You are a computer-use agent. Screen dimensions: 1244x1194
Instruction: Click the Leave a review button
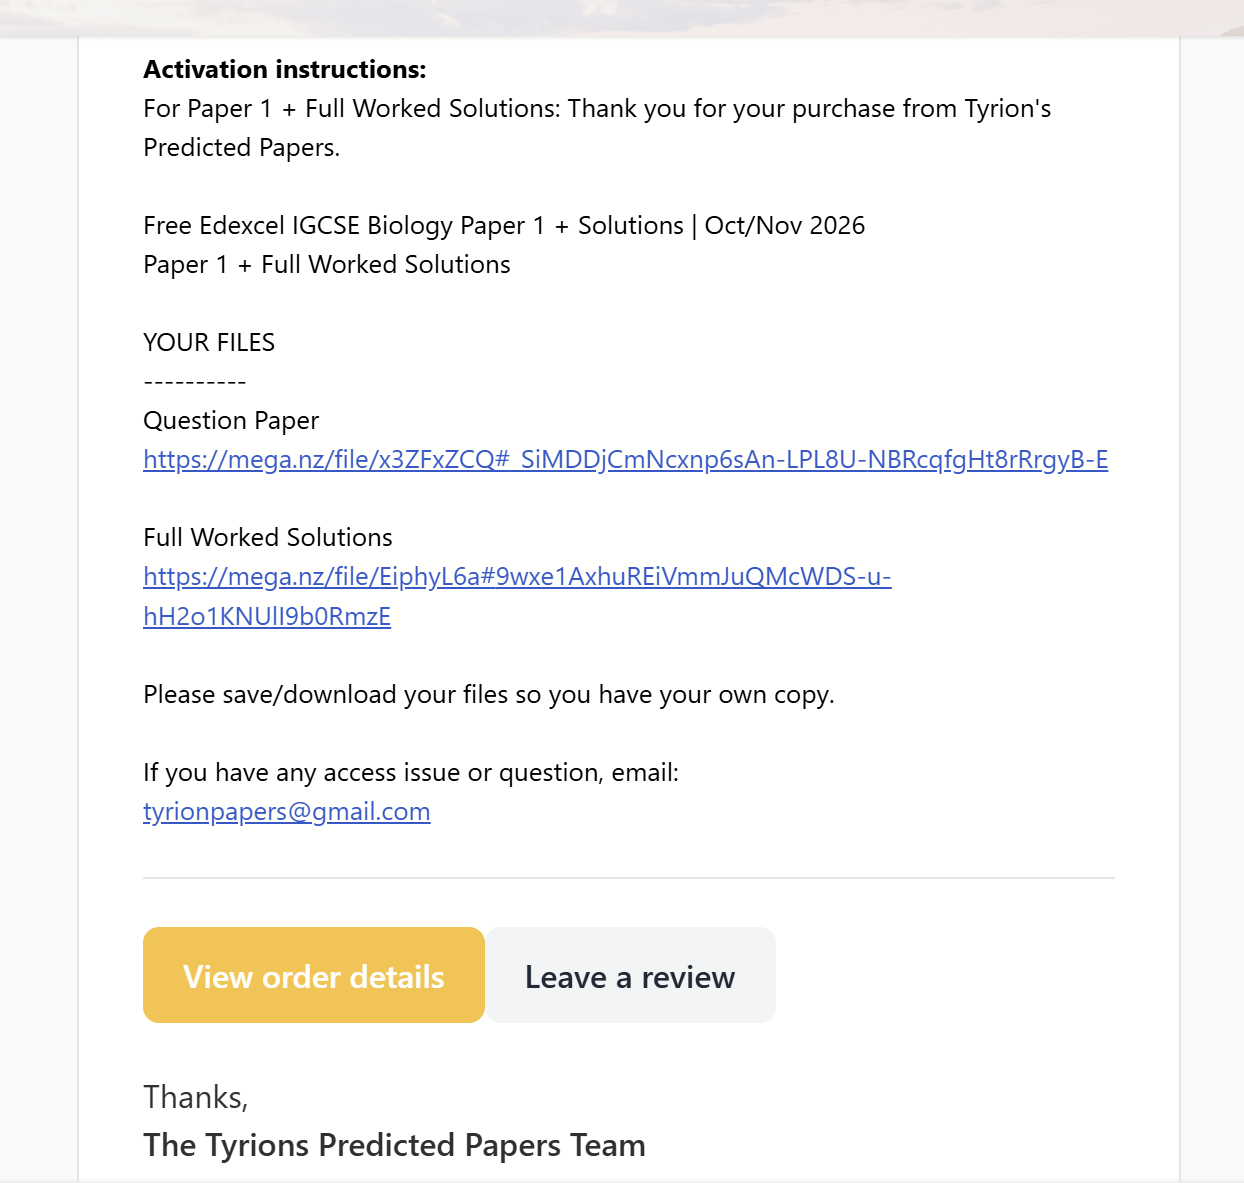pyautogui.click(x=630, y=975)
